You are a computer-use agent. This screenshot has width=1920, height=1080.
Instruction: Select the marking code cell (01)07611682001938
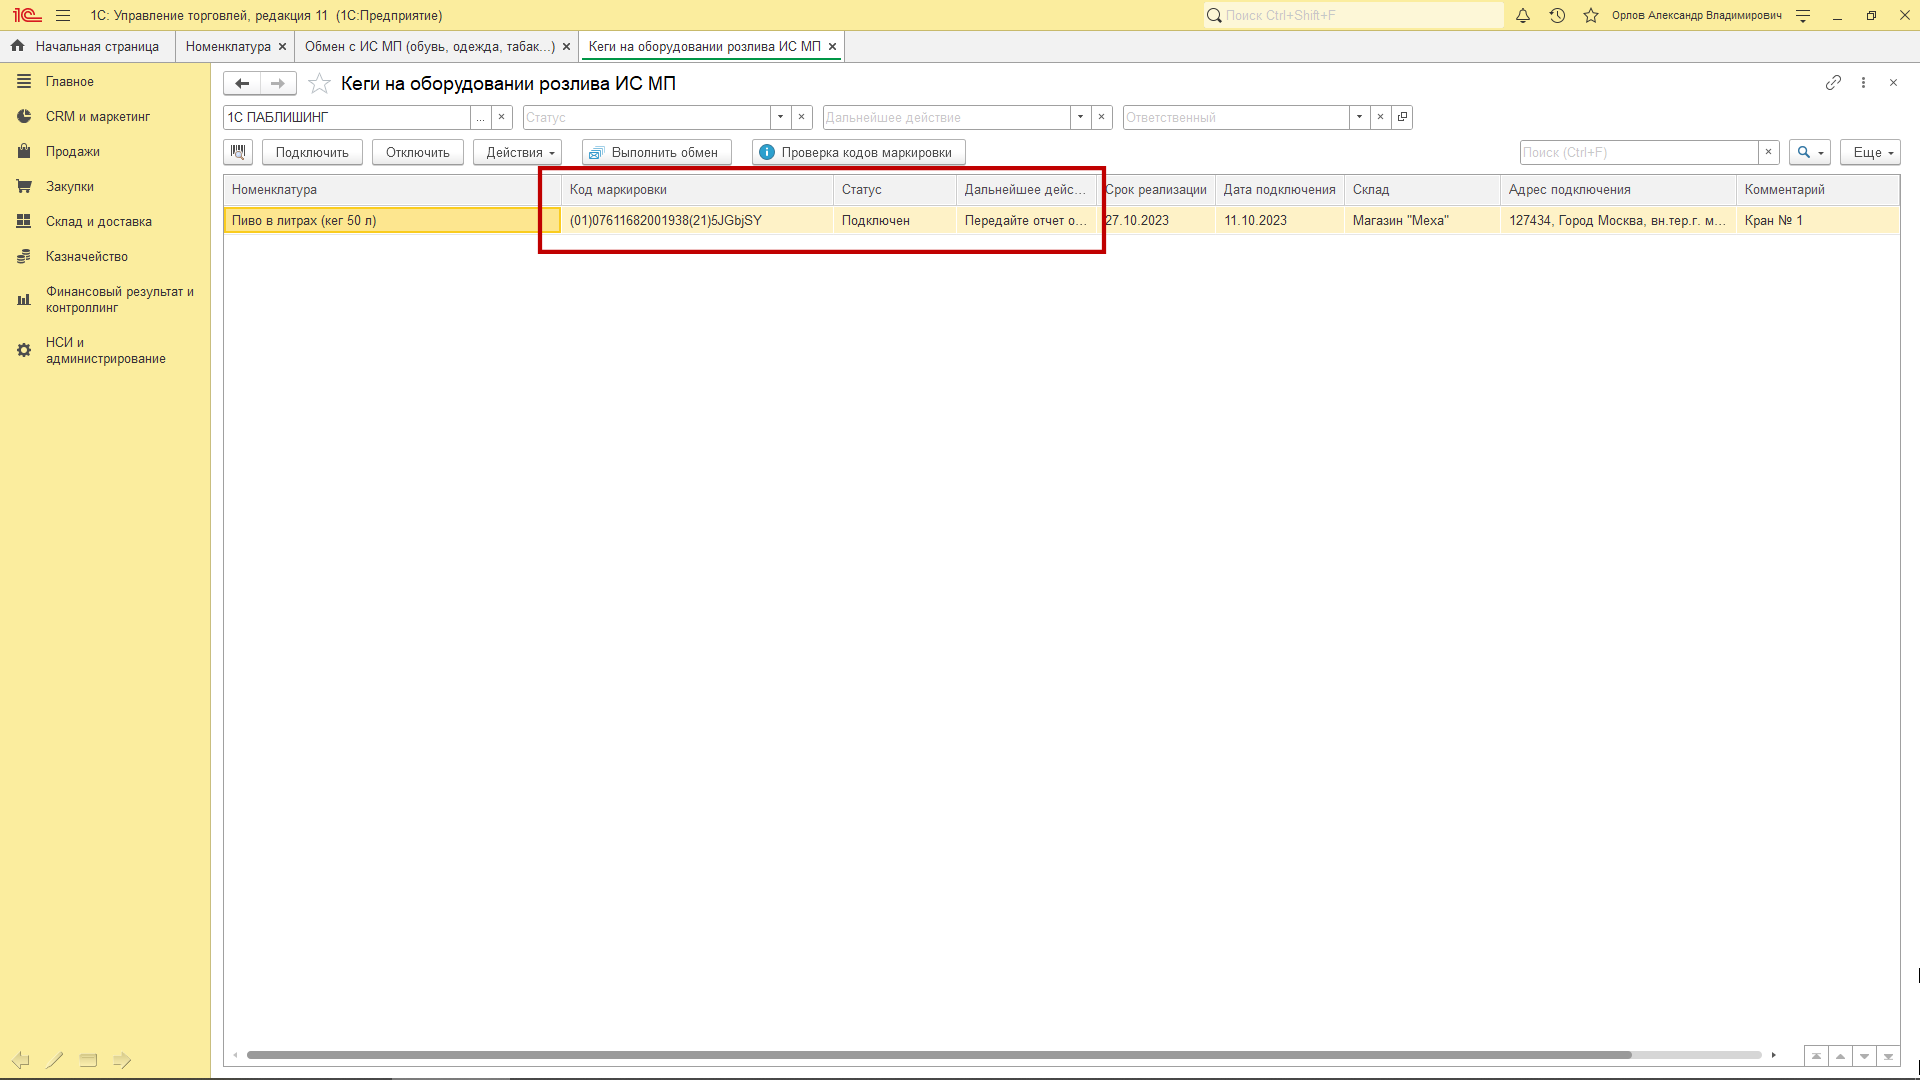tap(697, 221)
